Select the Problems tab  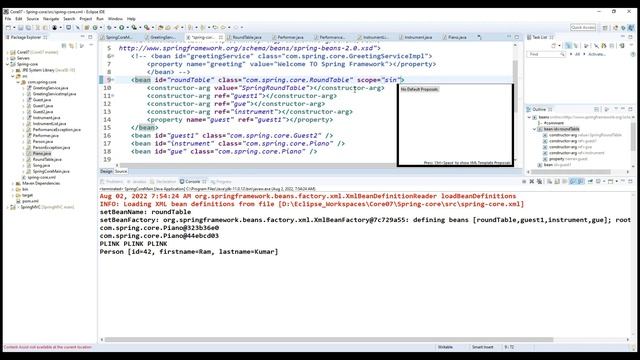pyautogui.click(x=112, y=182)
